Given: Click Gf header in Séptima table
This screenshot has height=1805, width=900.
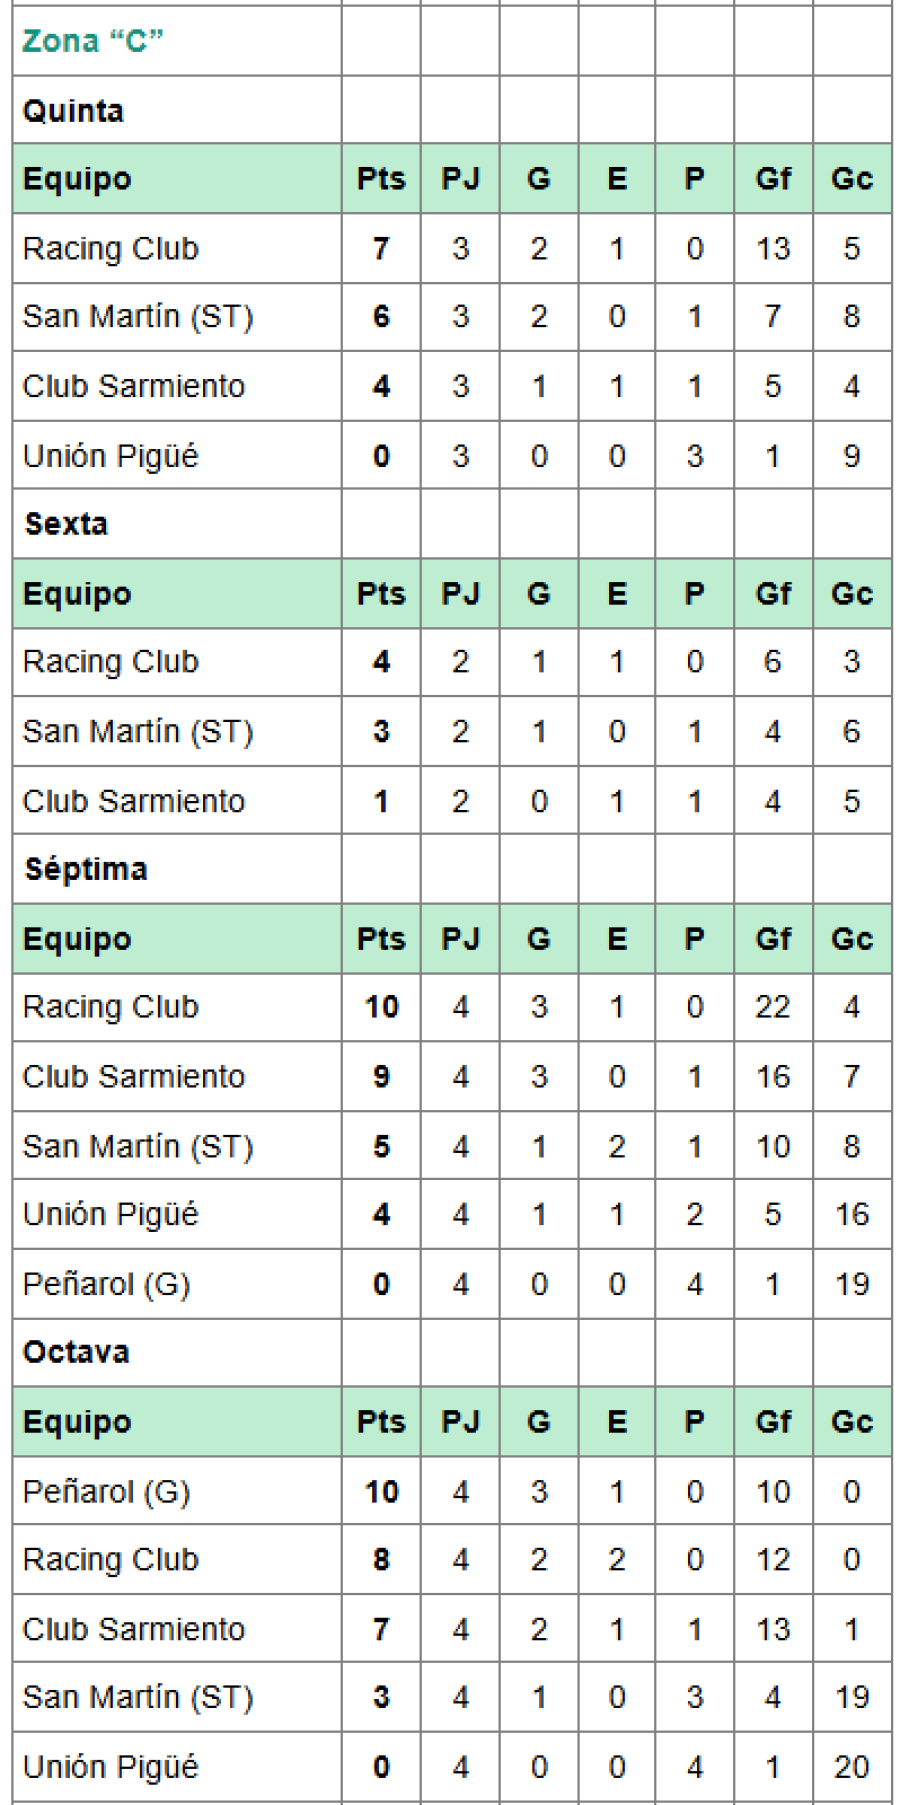Looking at the screenshot, I should (773, 939).
